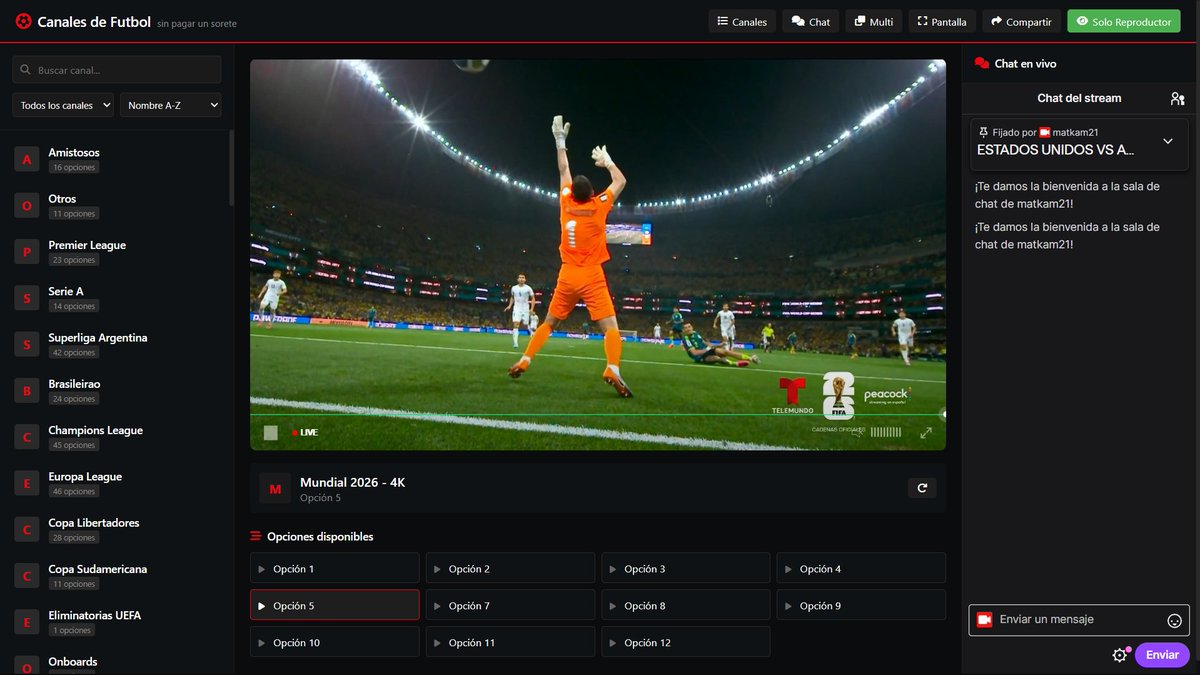The width and height of the screenshot is (1200, 675).
Task: Click the A icon for Amistosos
Action: click(x=27, y=159)
